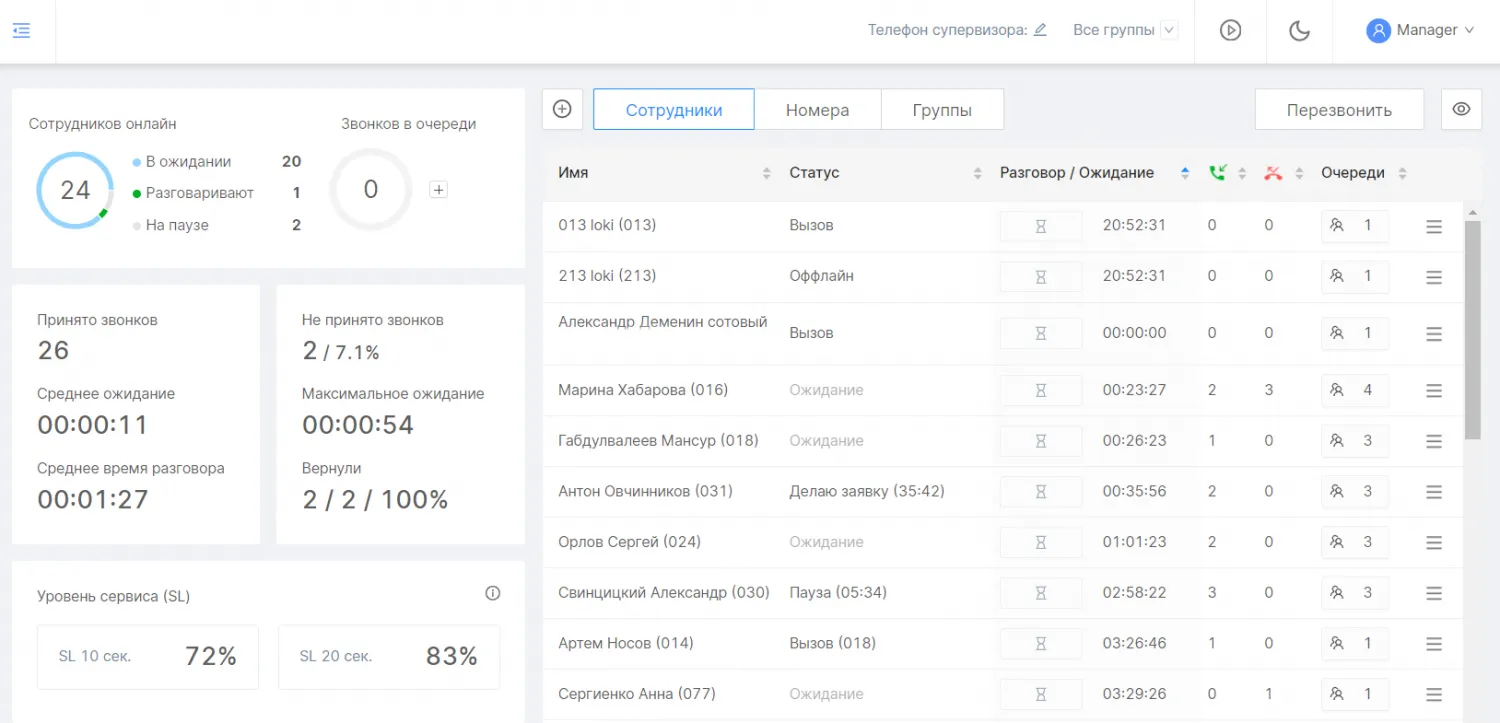Click the sort arrows on Разговор / Ожидание column

(x=1185, y=172)
